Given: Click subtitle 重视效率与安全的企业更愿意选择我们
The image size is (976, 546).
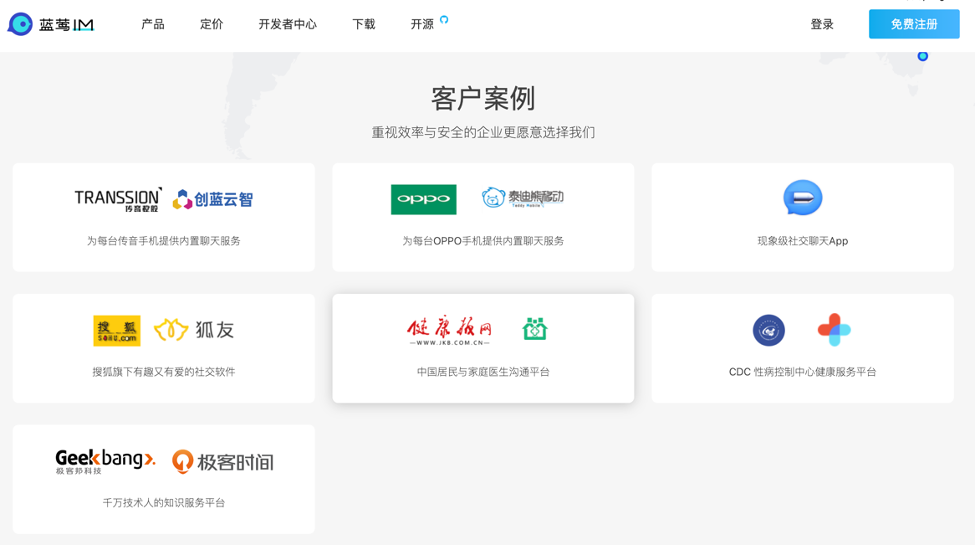Looking at the screenshot, I should [x=483, y=132].
